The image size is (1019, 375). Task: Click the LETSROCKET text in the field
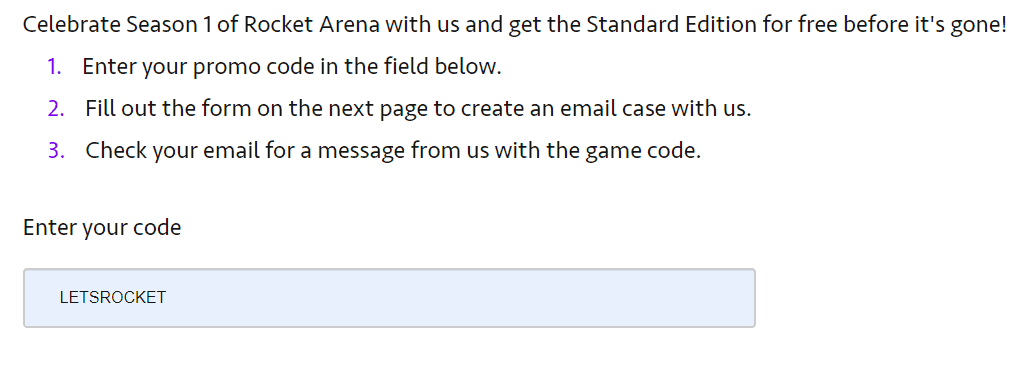coord(113,298)
